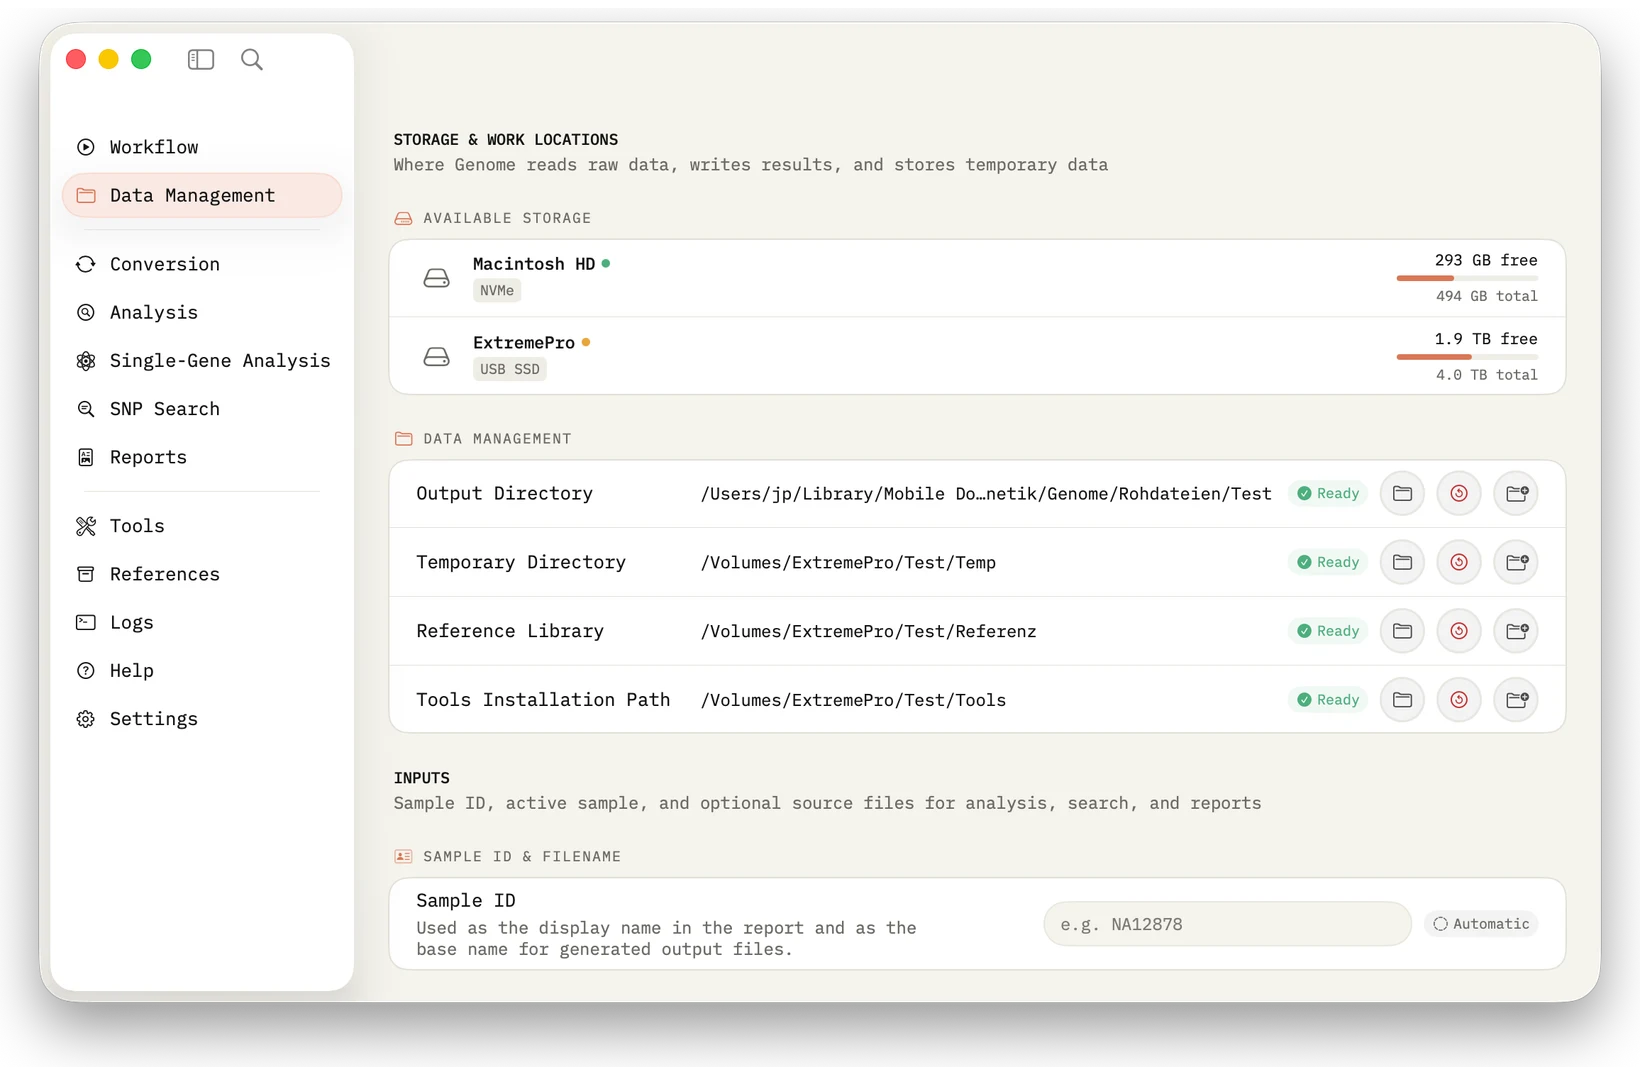Reset the Temporary Directory path
Screen dimensions: 1640x1075
click(x=1459, y=562)
